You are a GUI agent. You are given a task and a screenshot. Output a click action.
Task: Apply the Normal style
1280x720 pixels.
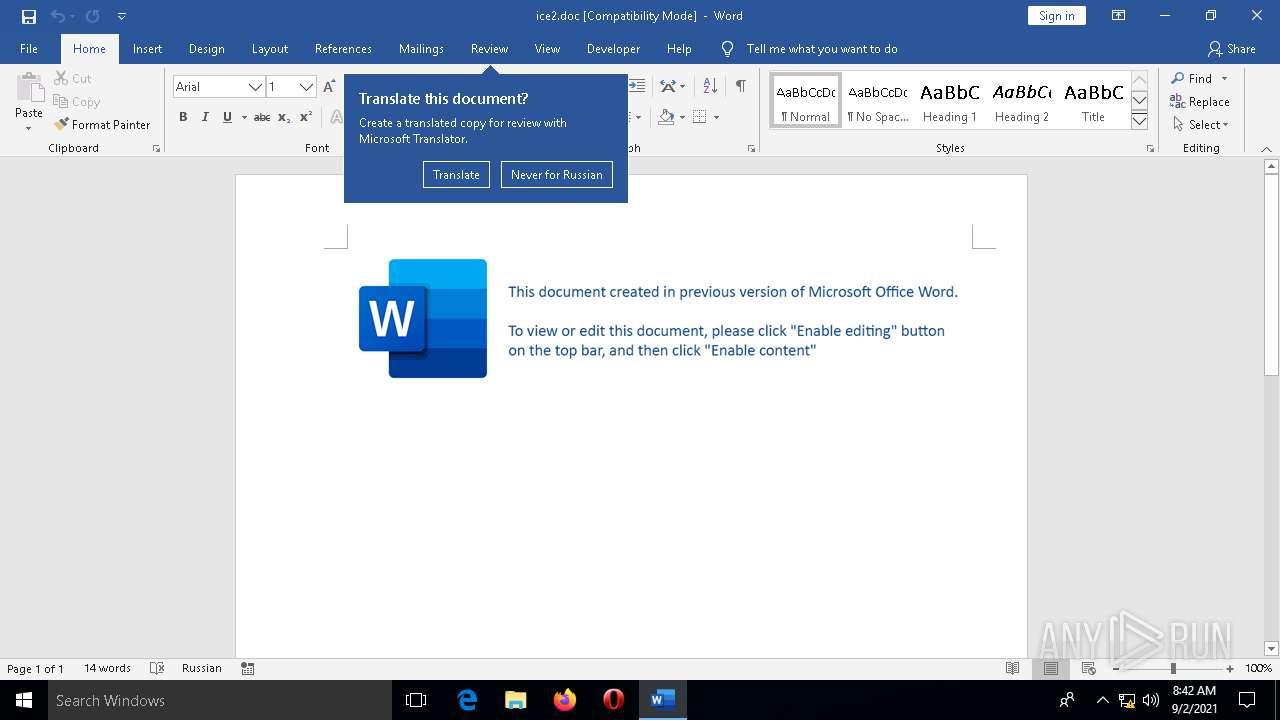coord(806,101)
